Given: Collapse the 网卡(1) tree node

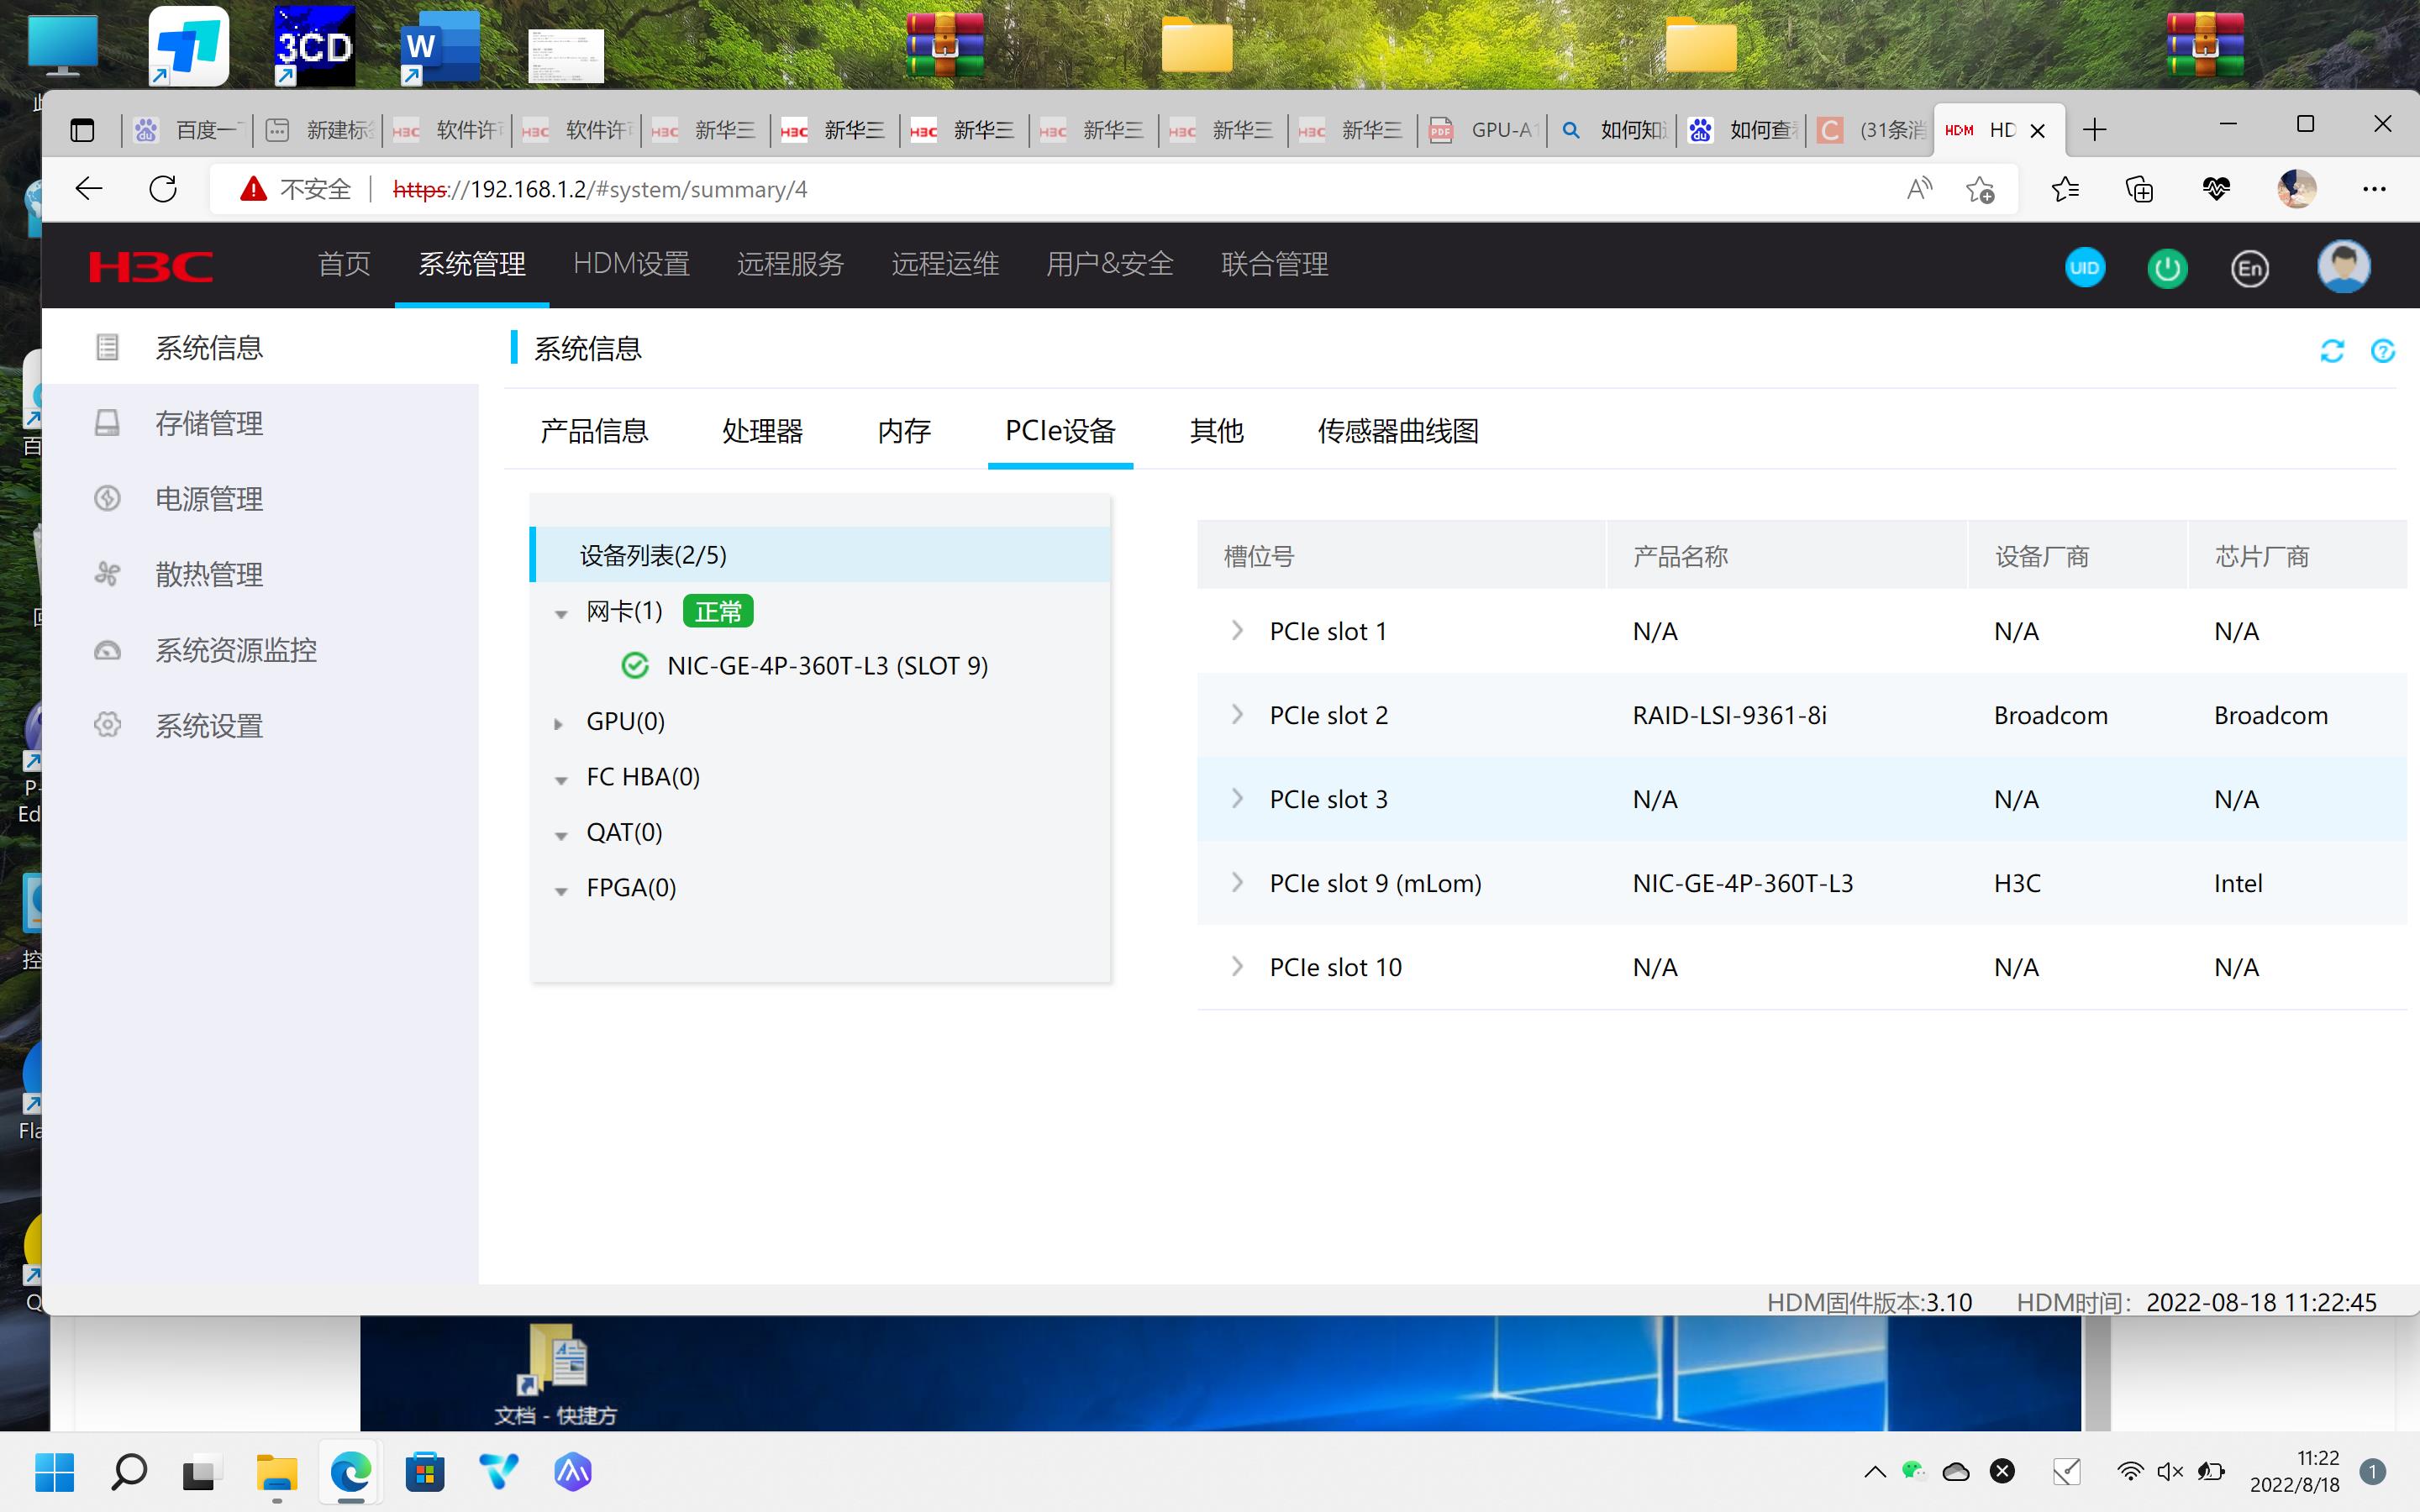Looking at the screenshot, I should pos(561,613).
